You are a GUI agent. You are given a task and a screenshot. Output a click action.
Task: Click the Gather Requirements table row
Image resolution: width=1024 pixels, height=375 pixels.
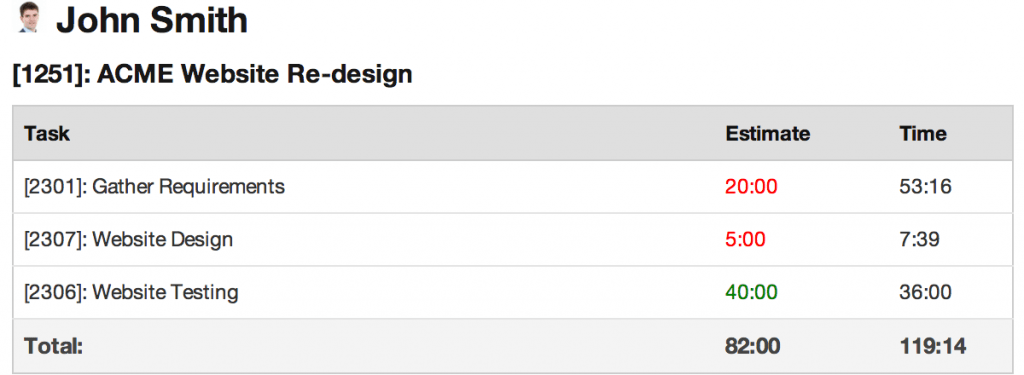513,187
